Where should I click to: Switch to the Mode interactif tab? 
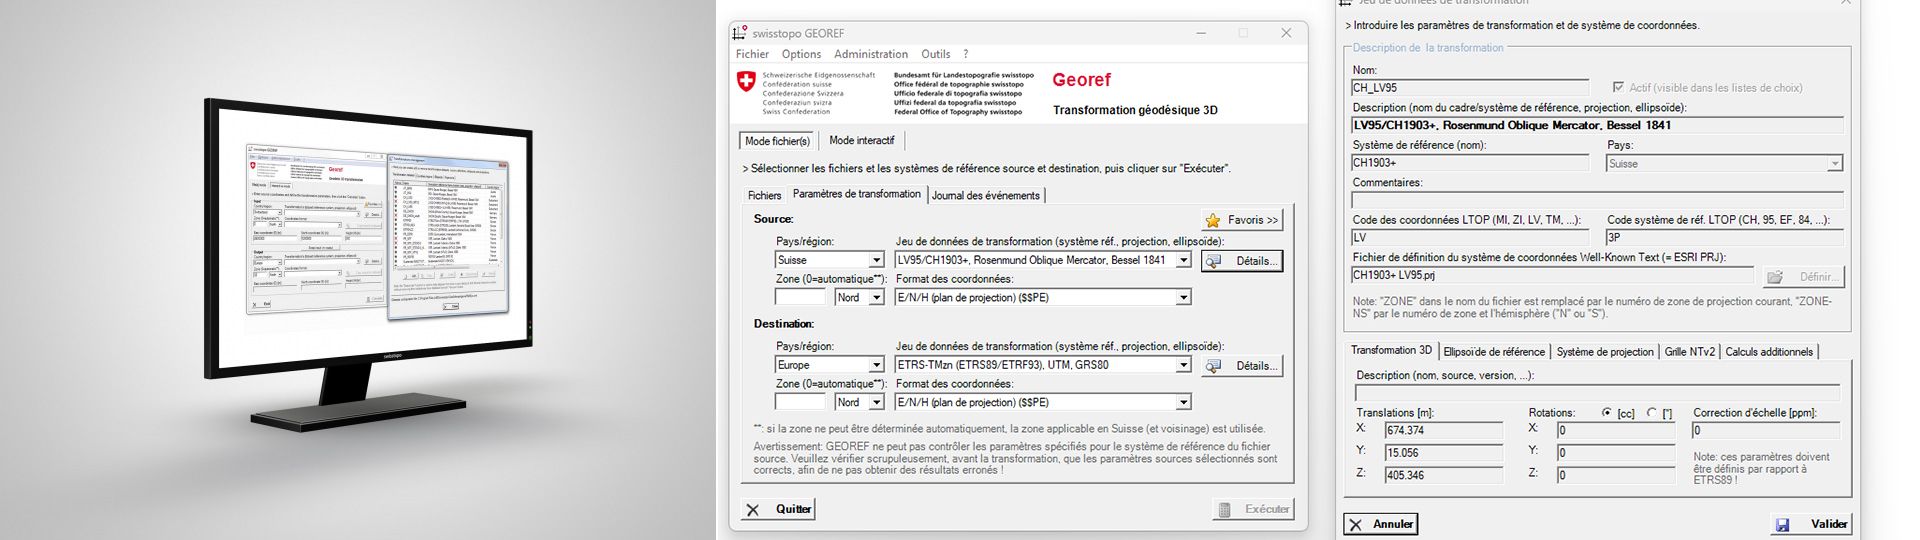pos(861,141)
